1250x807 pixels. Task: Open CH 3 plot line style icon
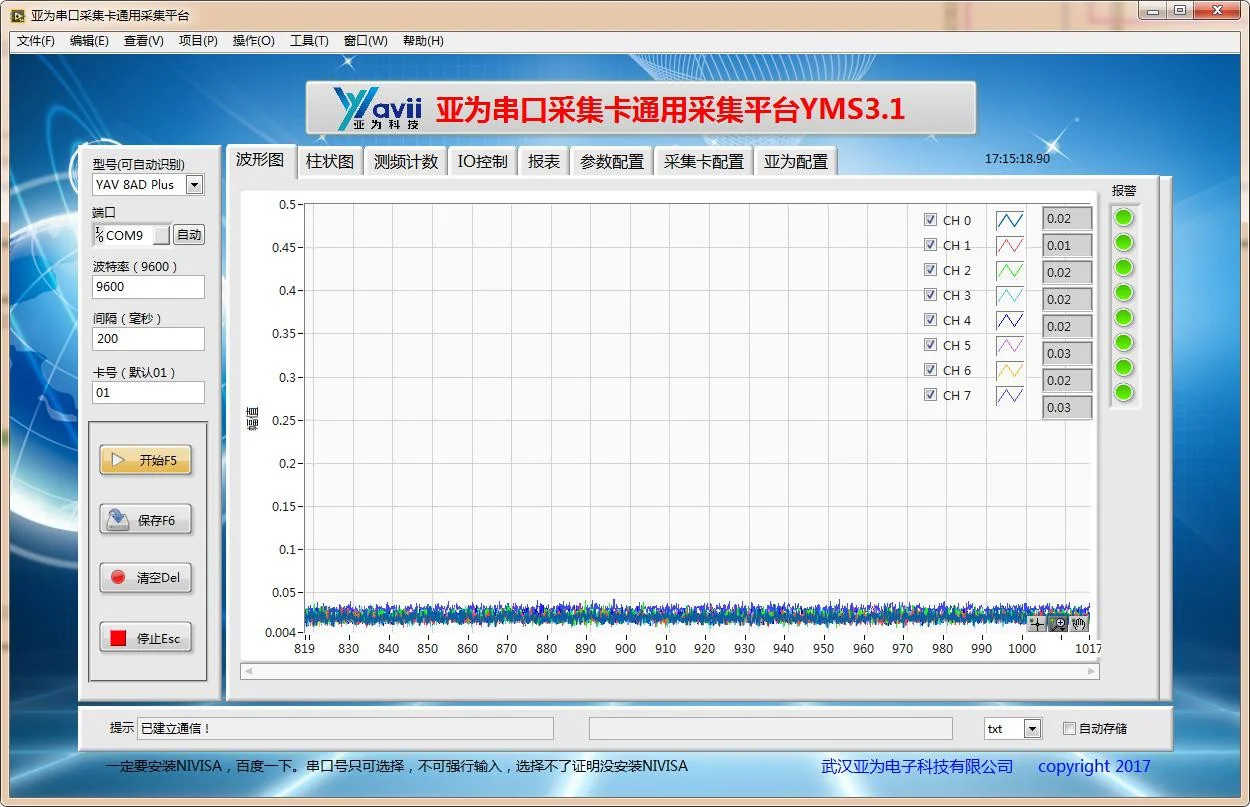pos(1010,295)
